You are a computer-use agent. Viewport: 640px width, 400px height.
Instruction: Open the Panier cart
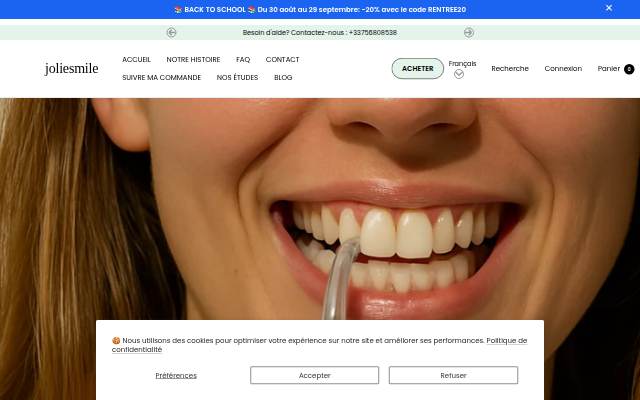(609, 69)
